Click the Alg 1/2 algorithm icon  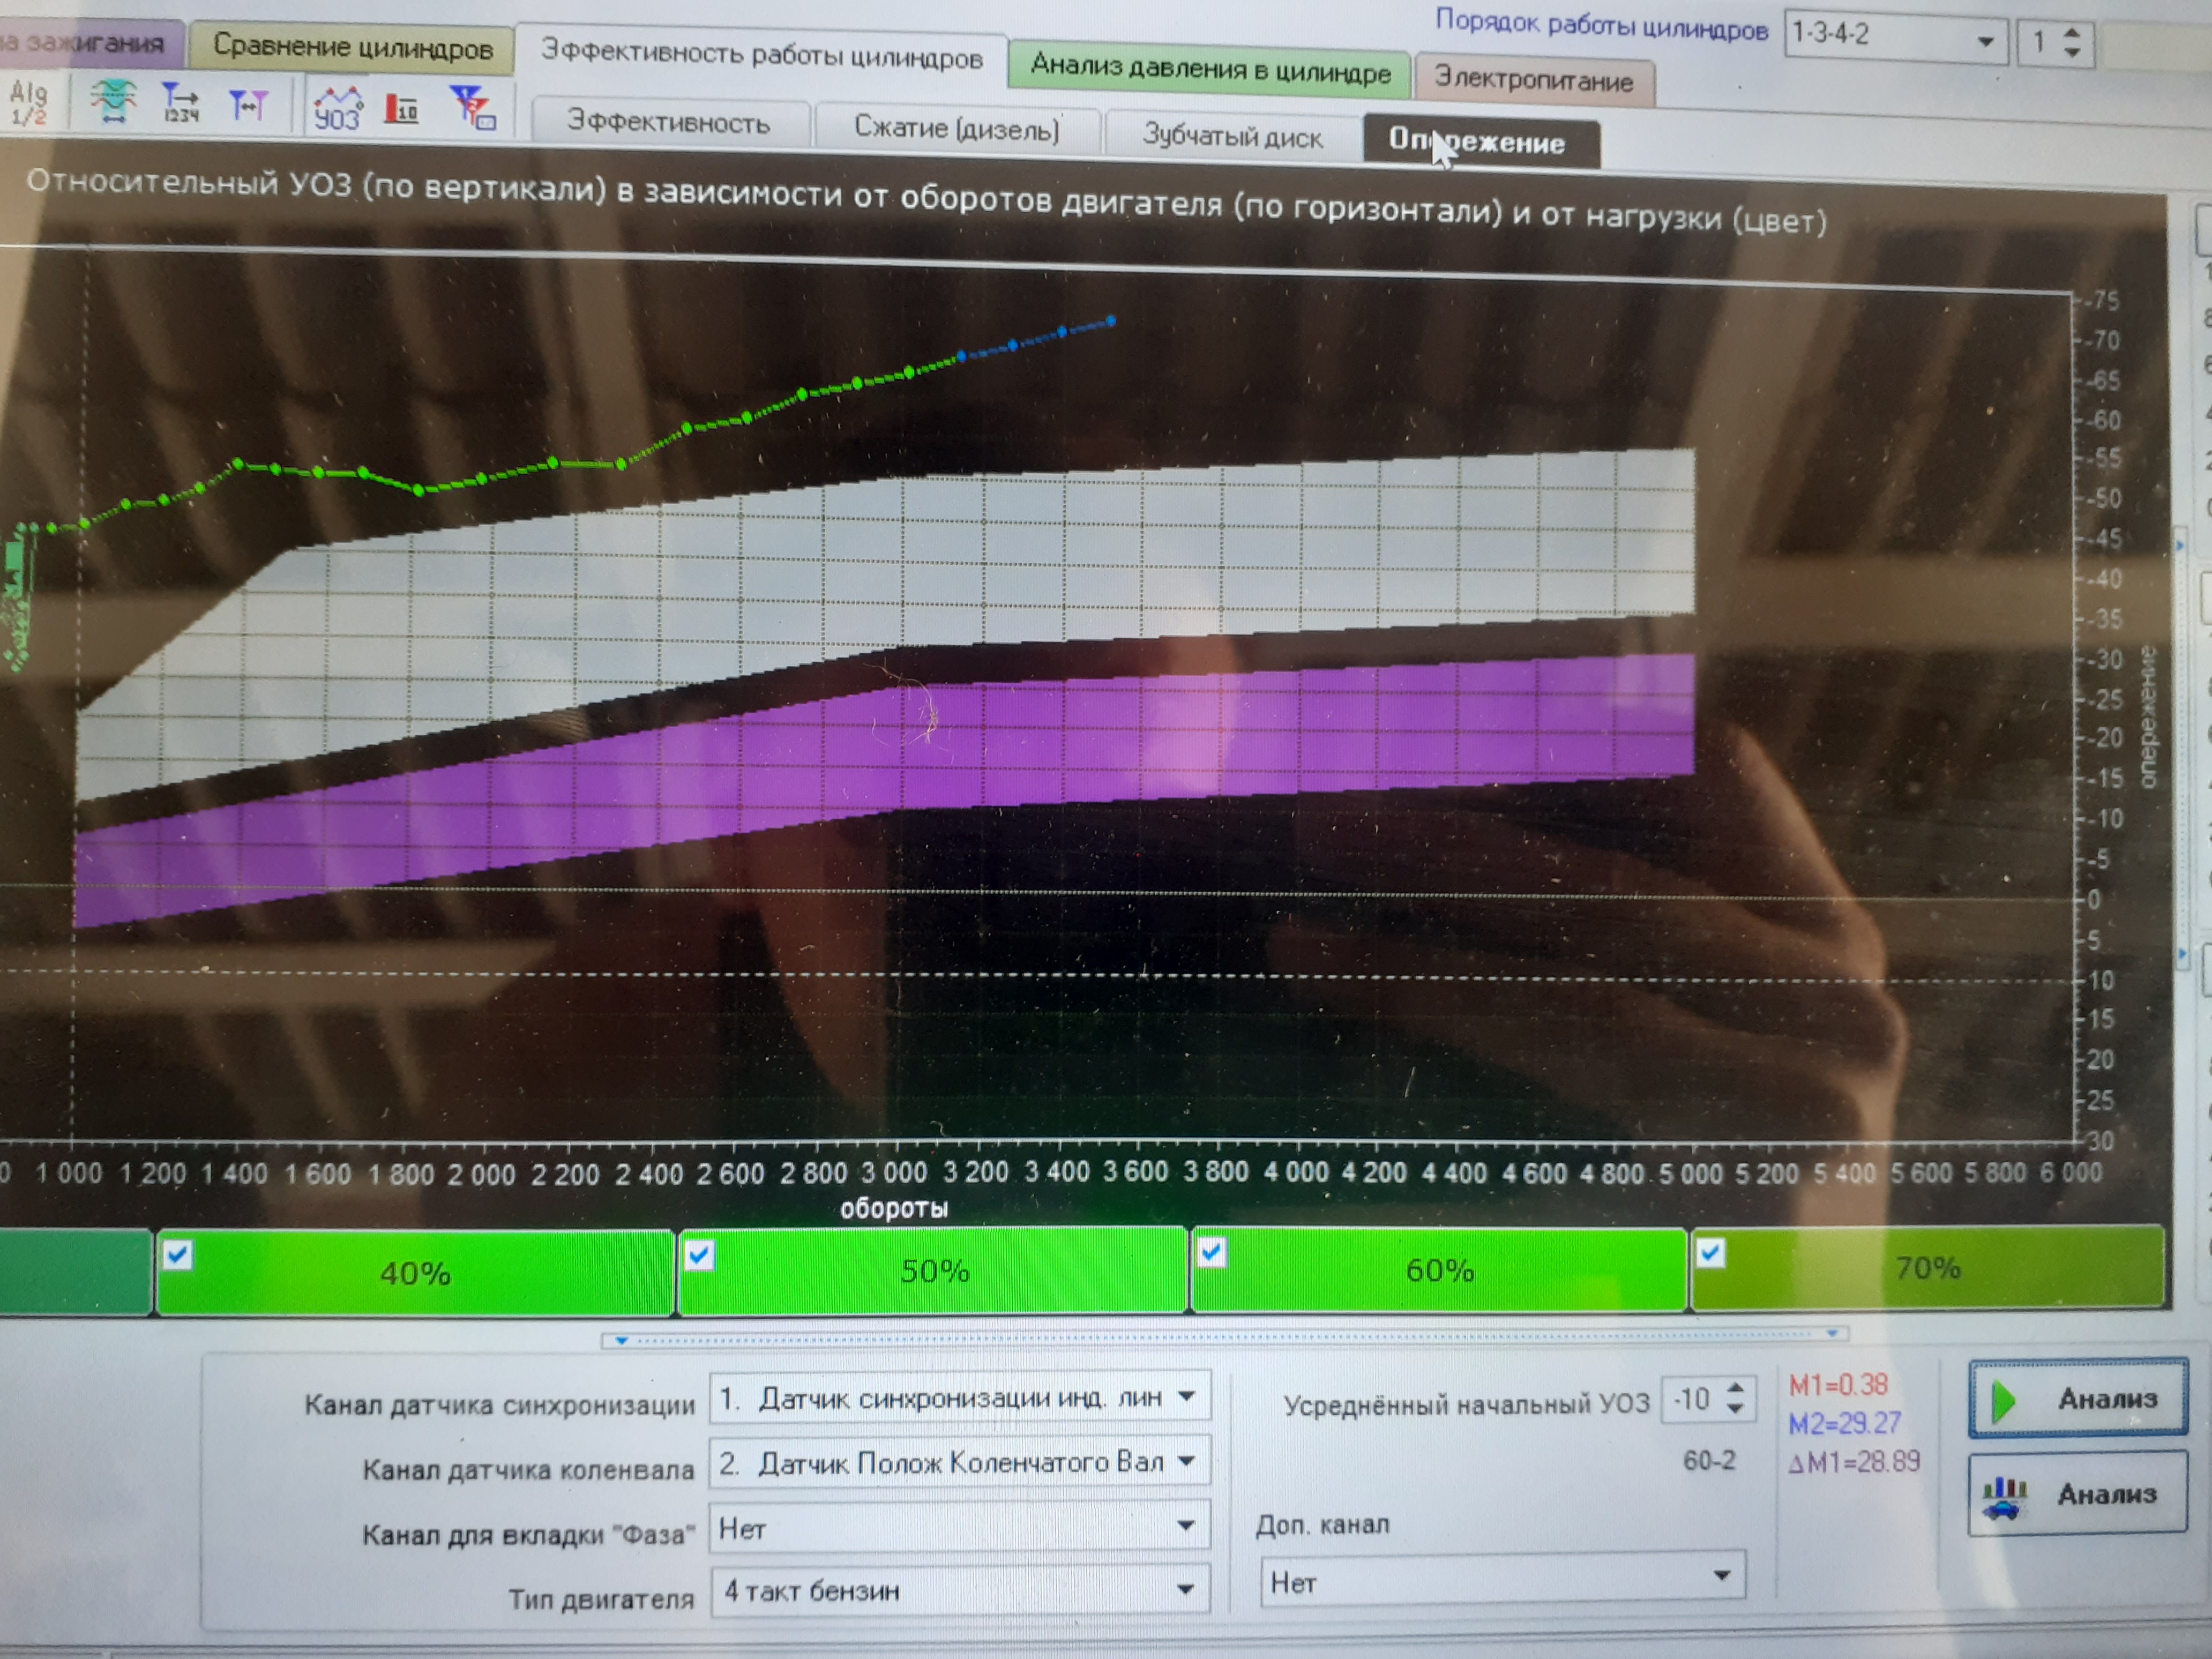pyautogui.click(x=28, y=103)
